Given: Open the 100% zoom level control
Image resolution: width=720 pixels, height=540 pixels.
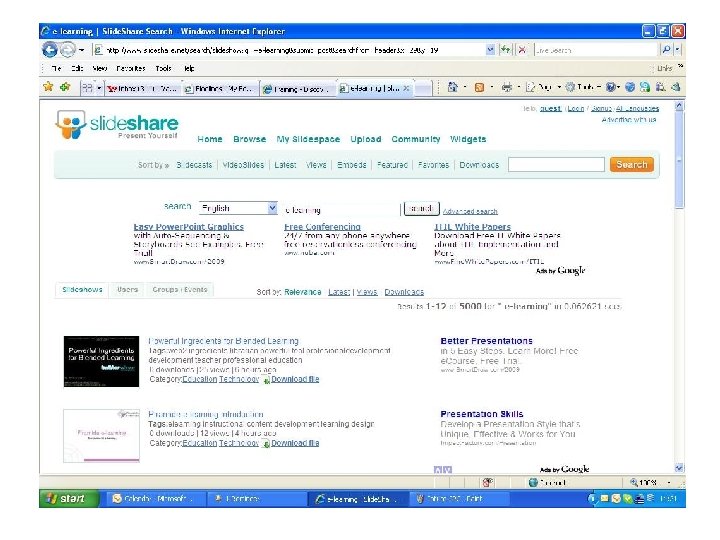Looking at the screenshot, I should point(651,483).
